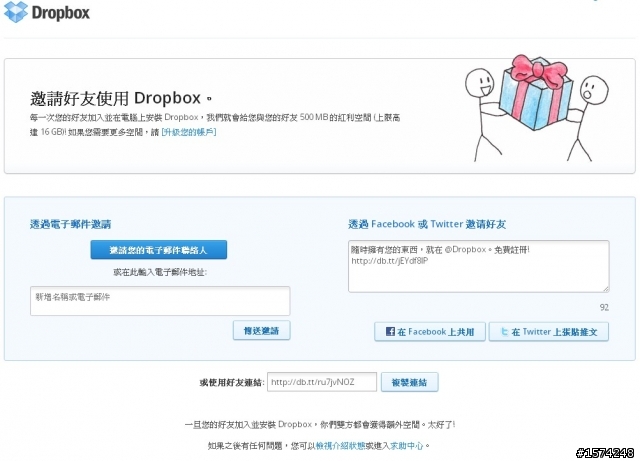The height and width of the screenshot is (461, 640).
Task: Select the friend link URL field
Action: point(322,382)
